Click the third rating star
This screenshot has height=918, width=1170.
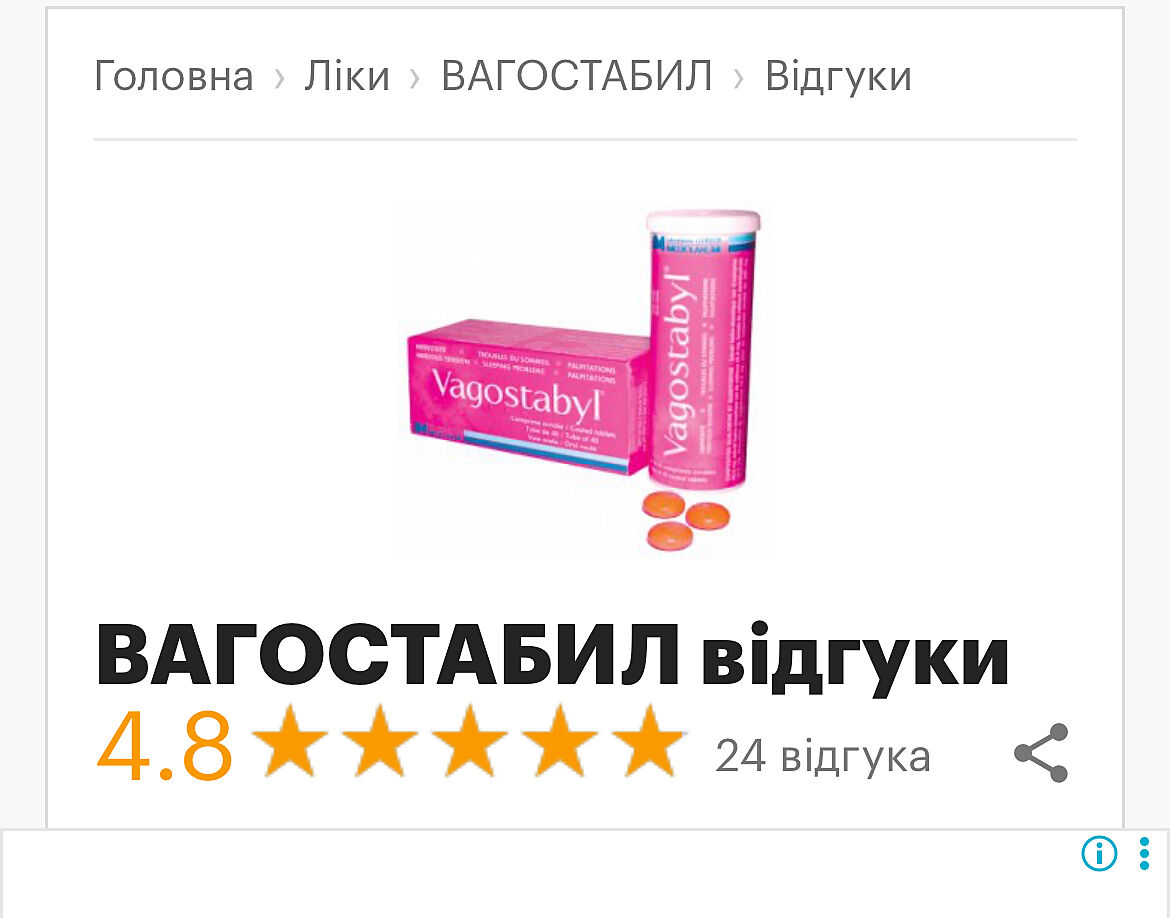coord(470,741)
